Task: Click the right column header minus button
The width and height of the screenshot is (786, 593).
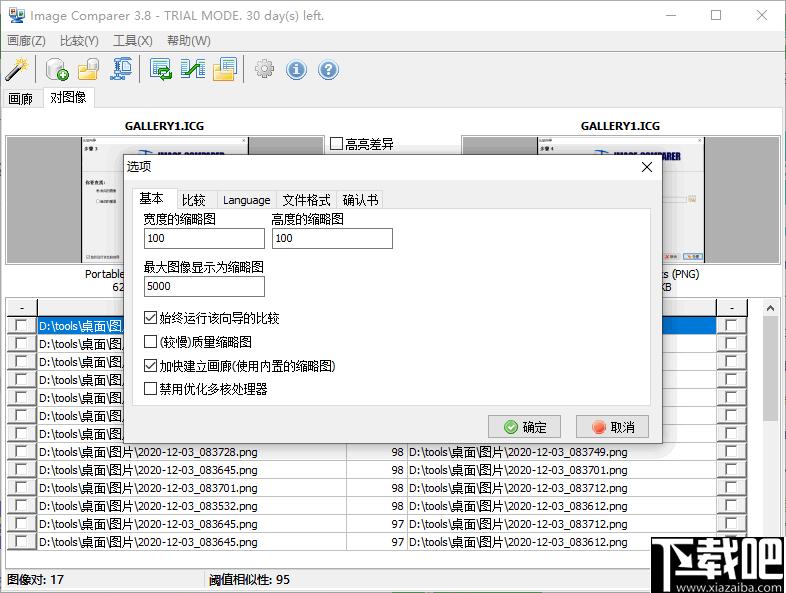Action: (732, 307)
